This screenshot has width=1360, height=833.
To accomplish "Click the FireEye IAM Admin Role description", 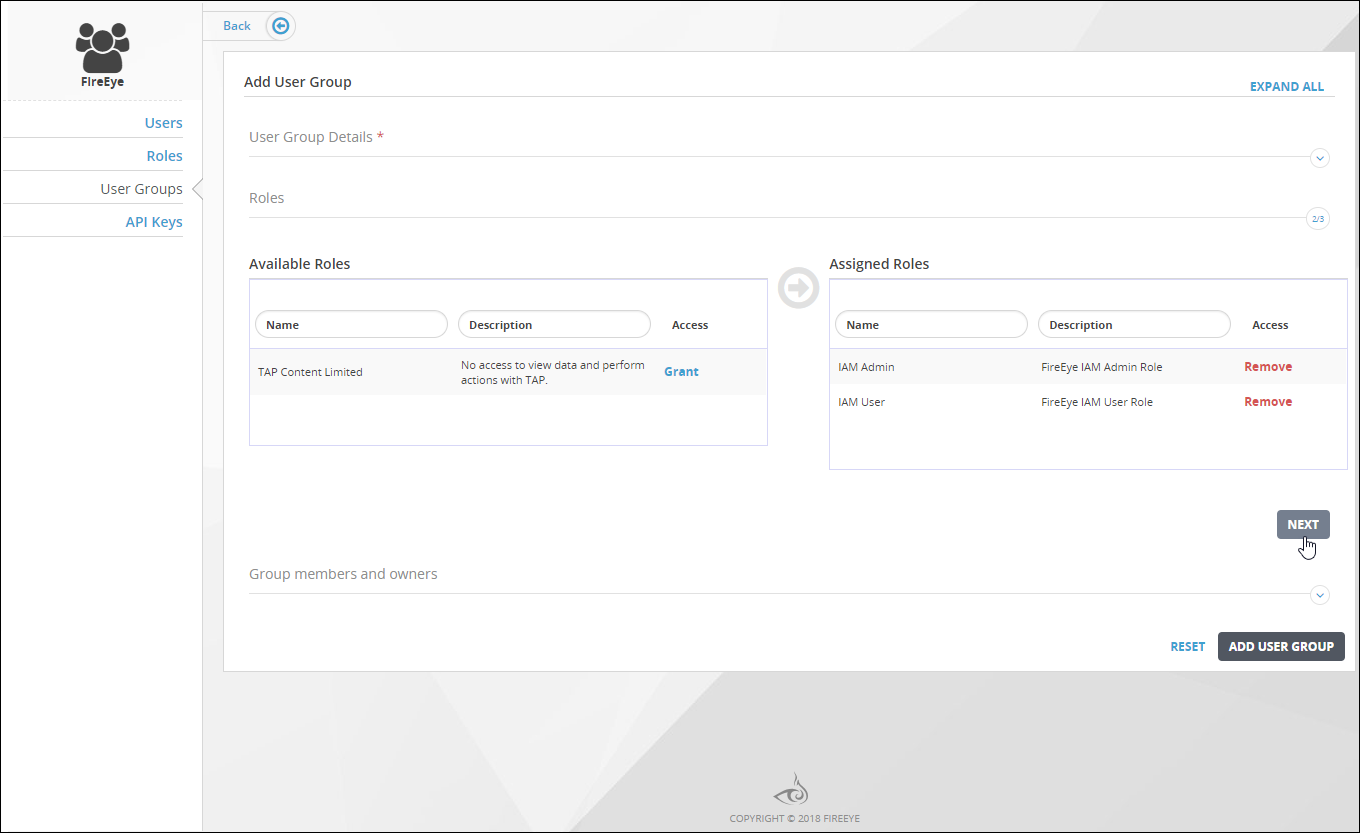I will [x=1101, y=367].
